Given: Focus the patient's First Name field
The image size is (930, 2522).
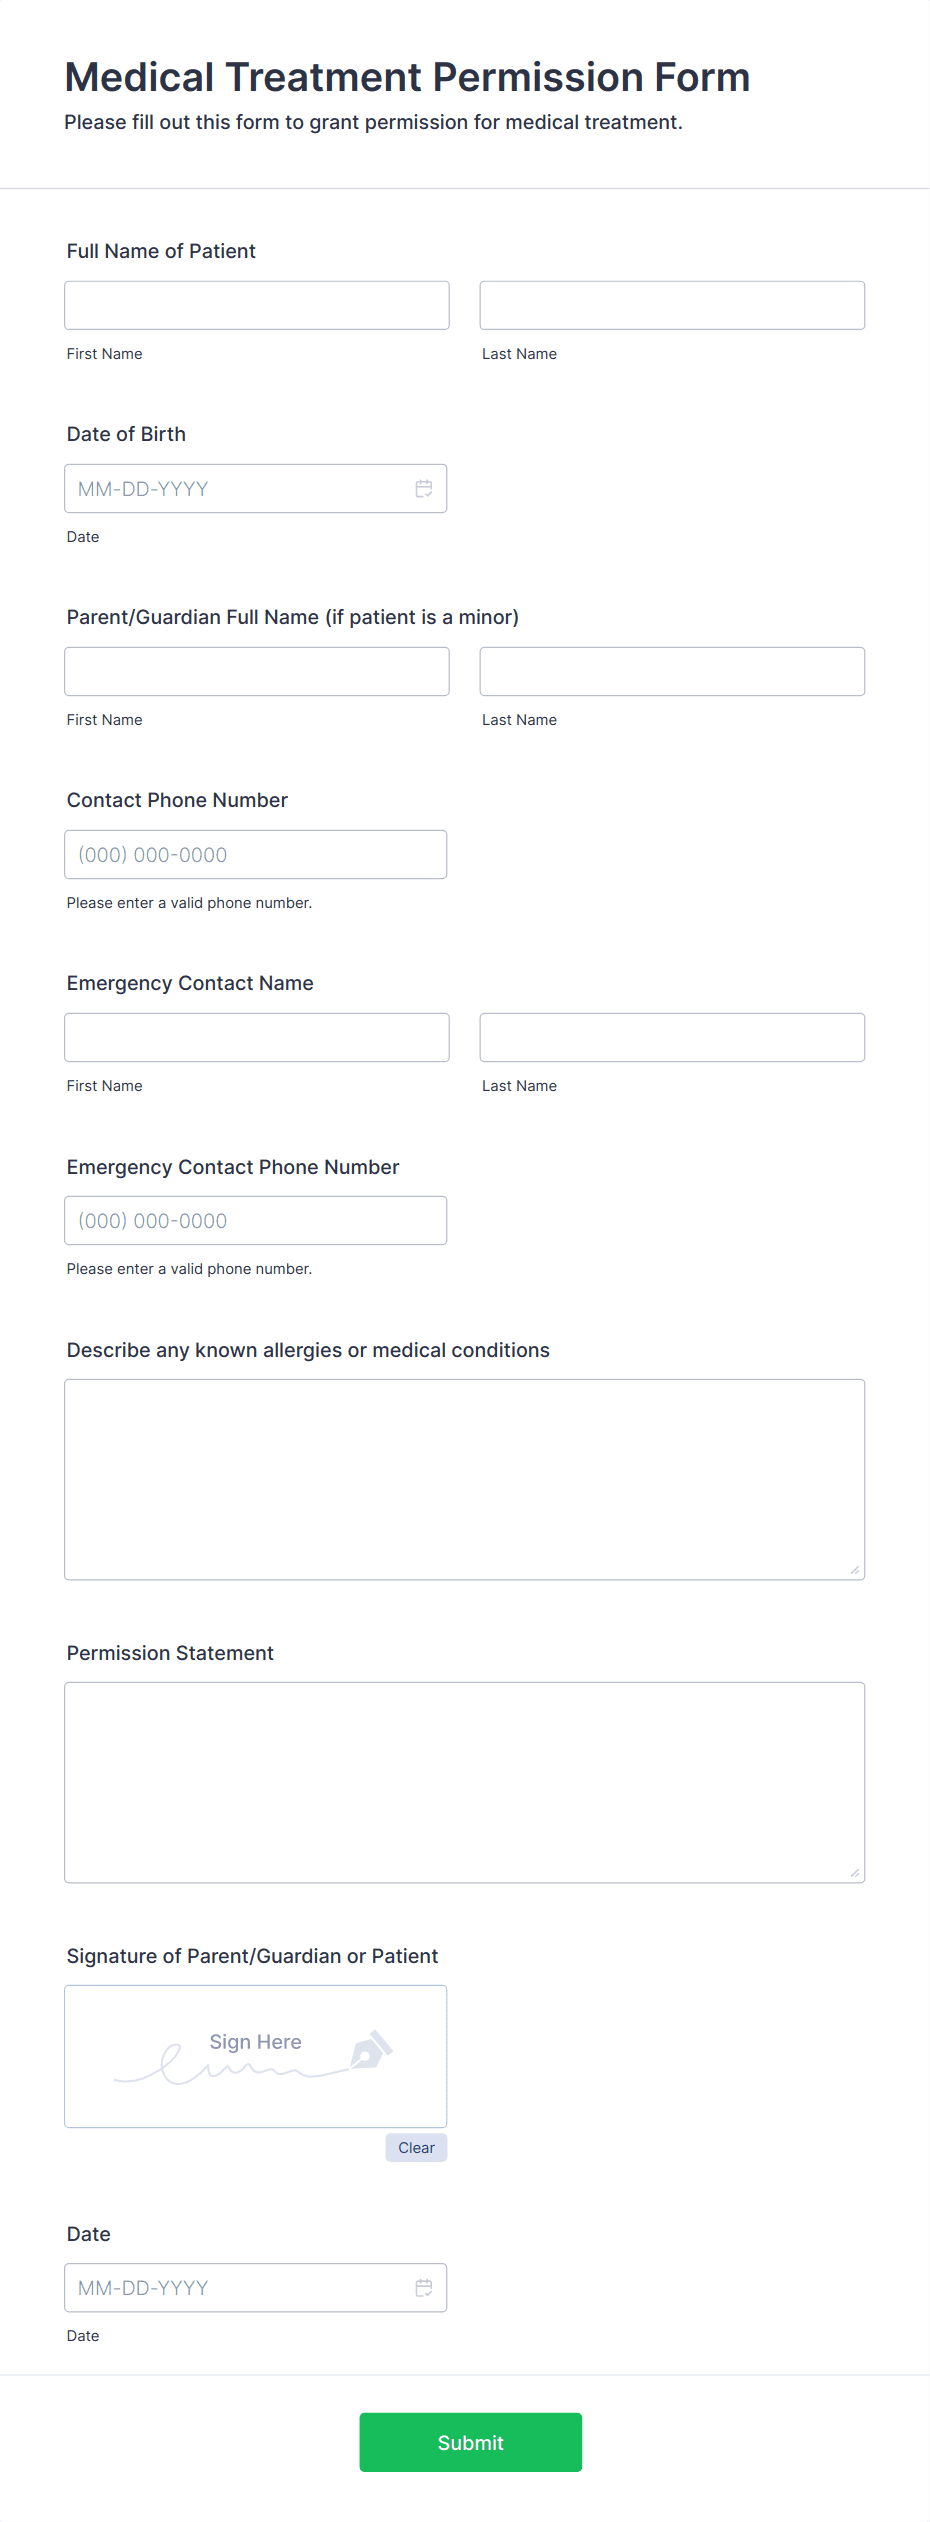Looking at the screenshot, I should point(256,305).
